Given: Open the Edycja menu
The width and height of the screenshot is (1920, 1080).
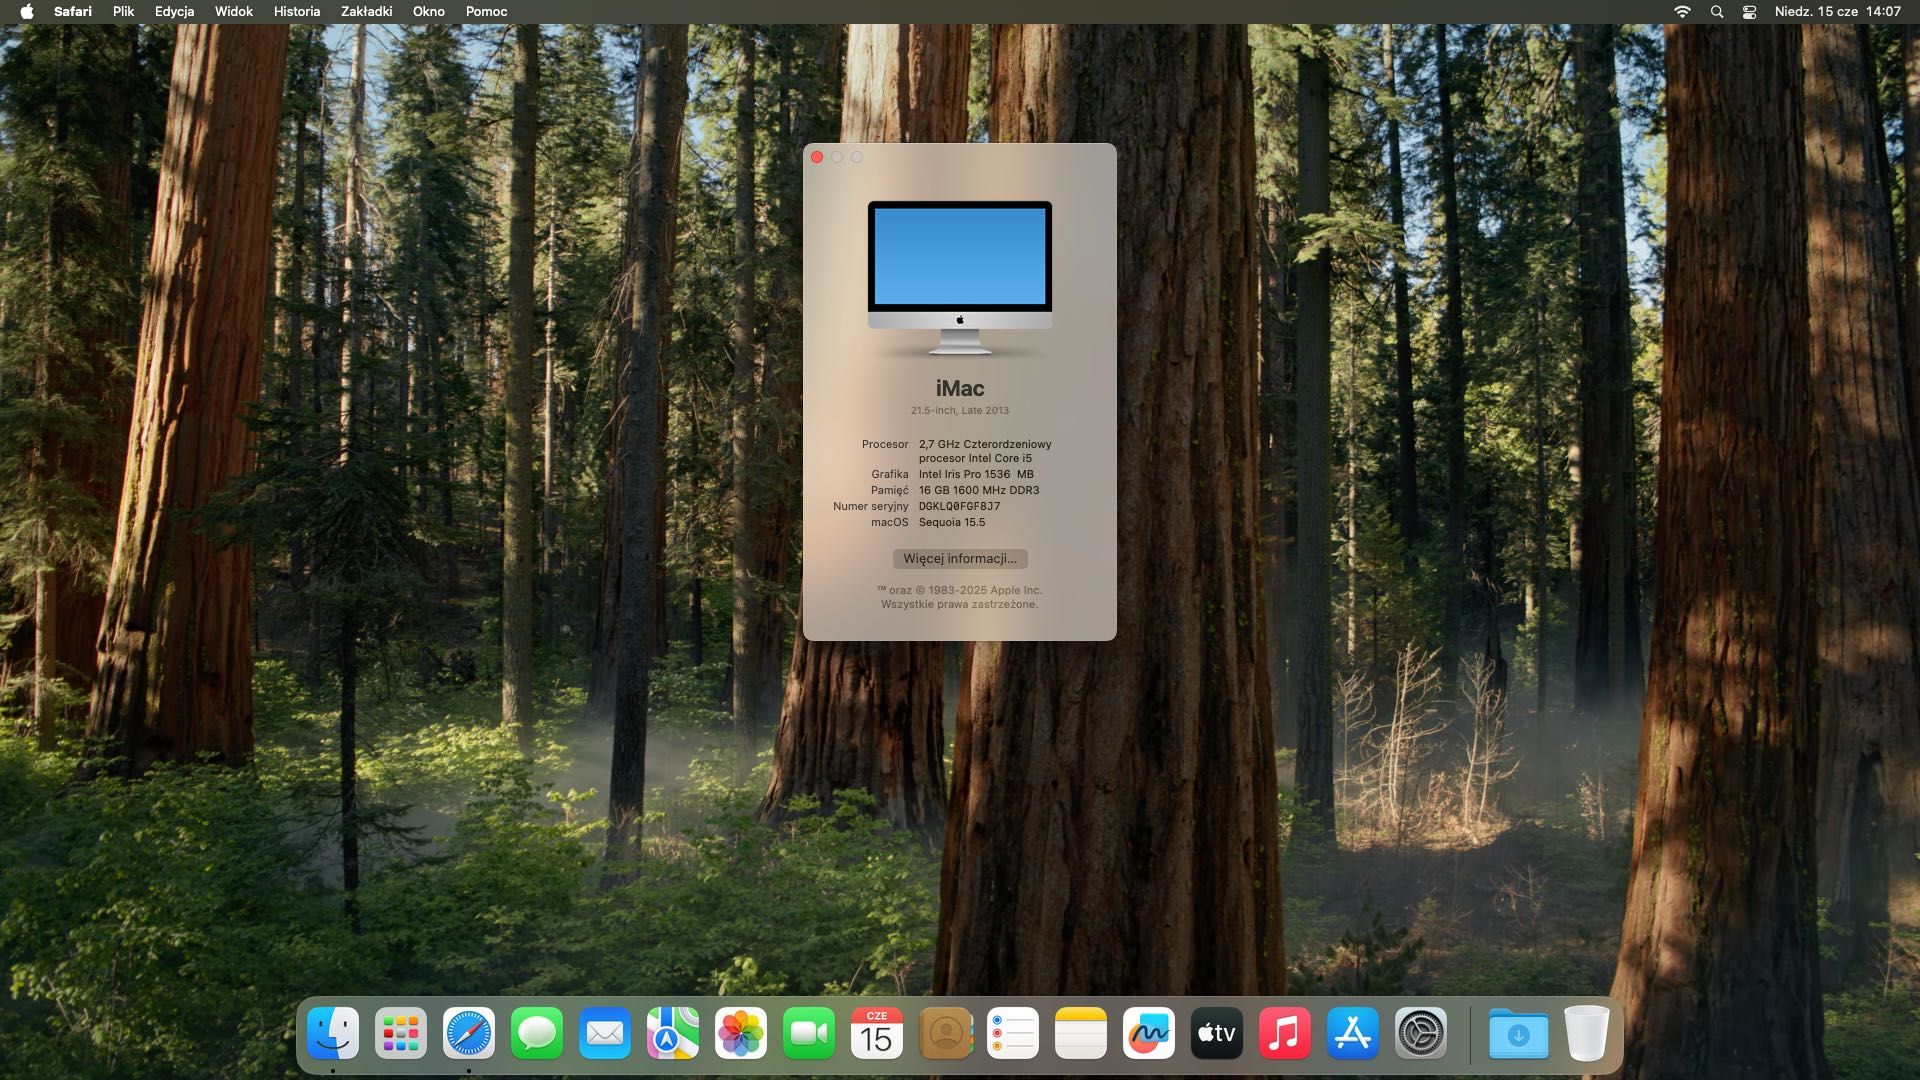Looking at the screenshot, I should point(174,12).
